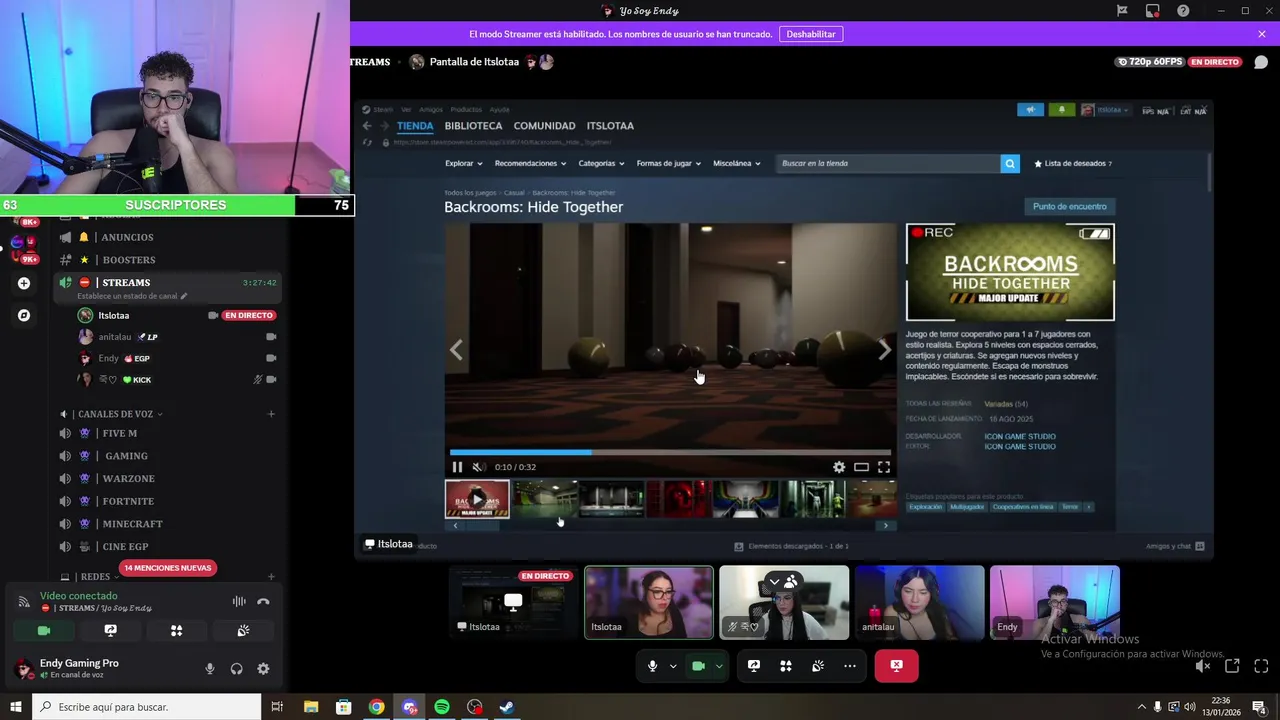Open Steam TIENDA tab in stream
The width and height of the screenshot is (1280, 720).
coord(415,126)
